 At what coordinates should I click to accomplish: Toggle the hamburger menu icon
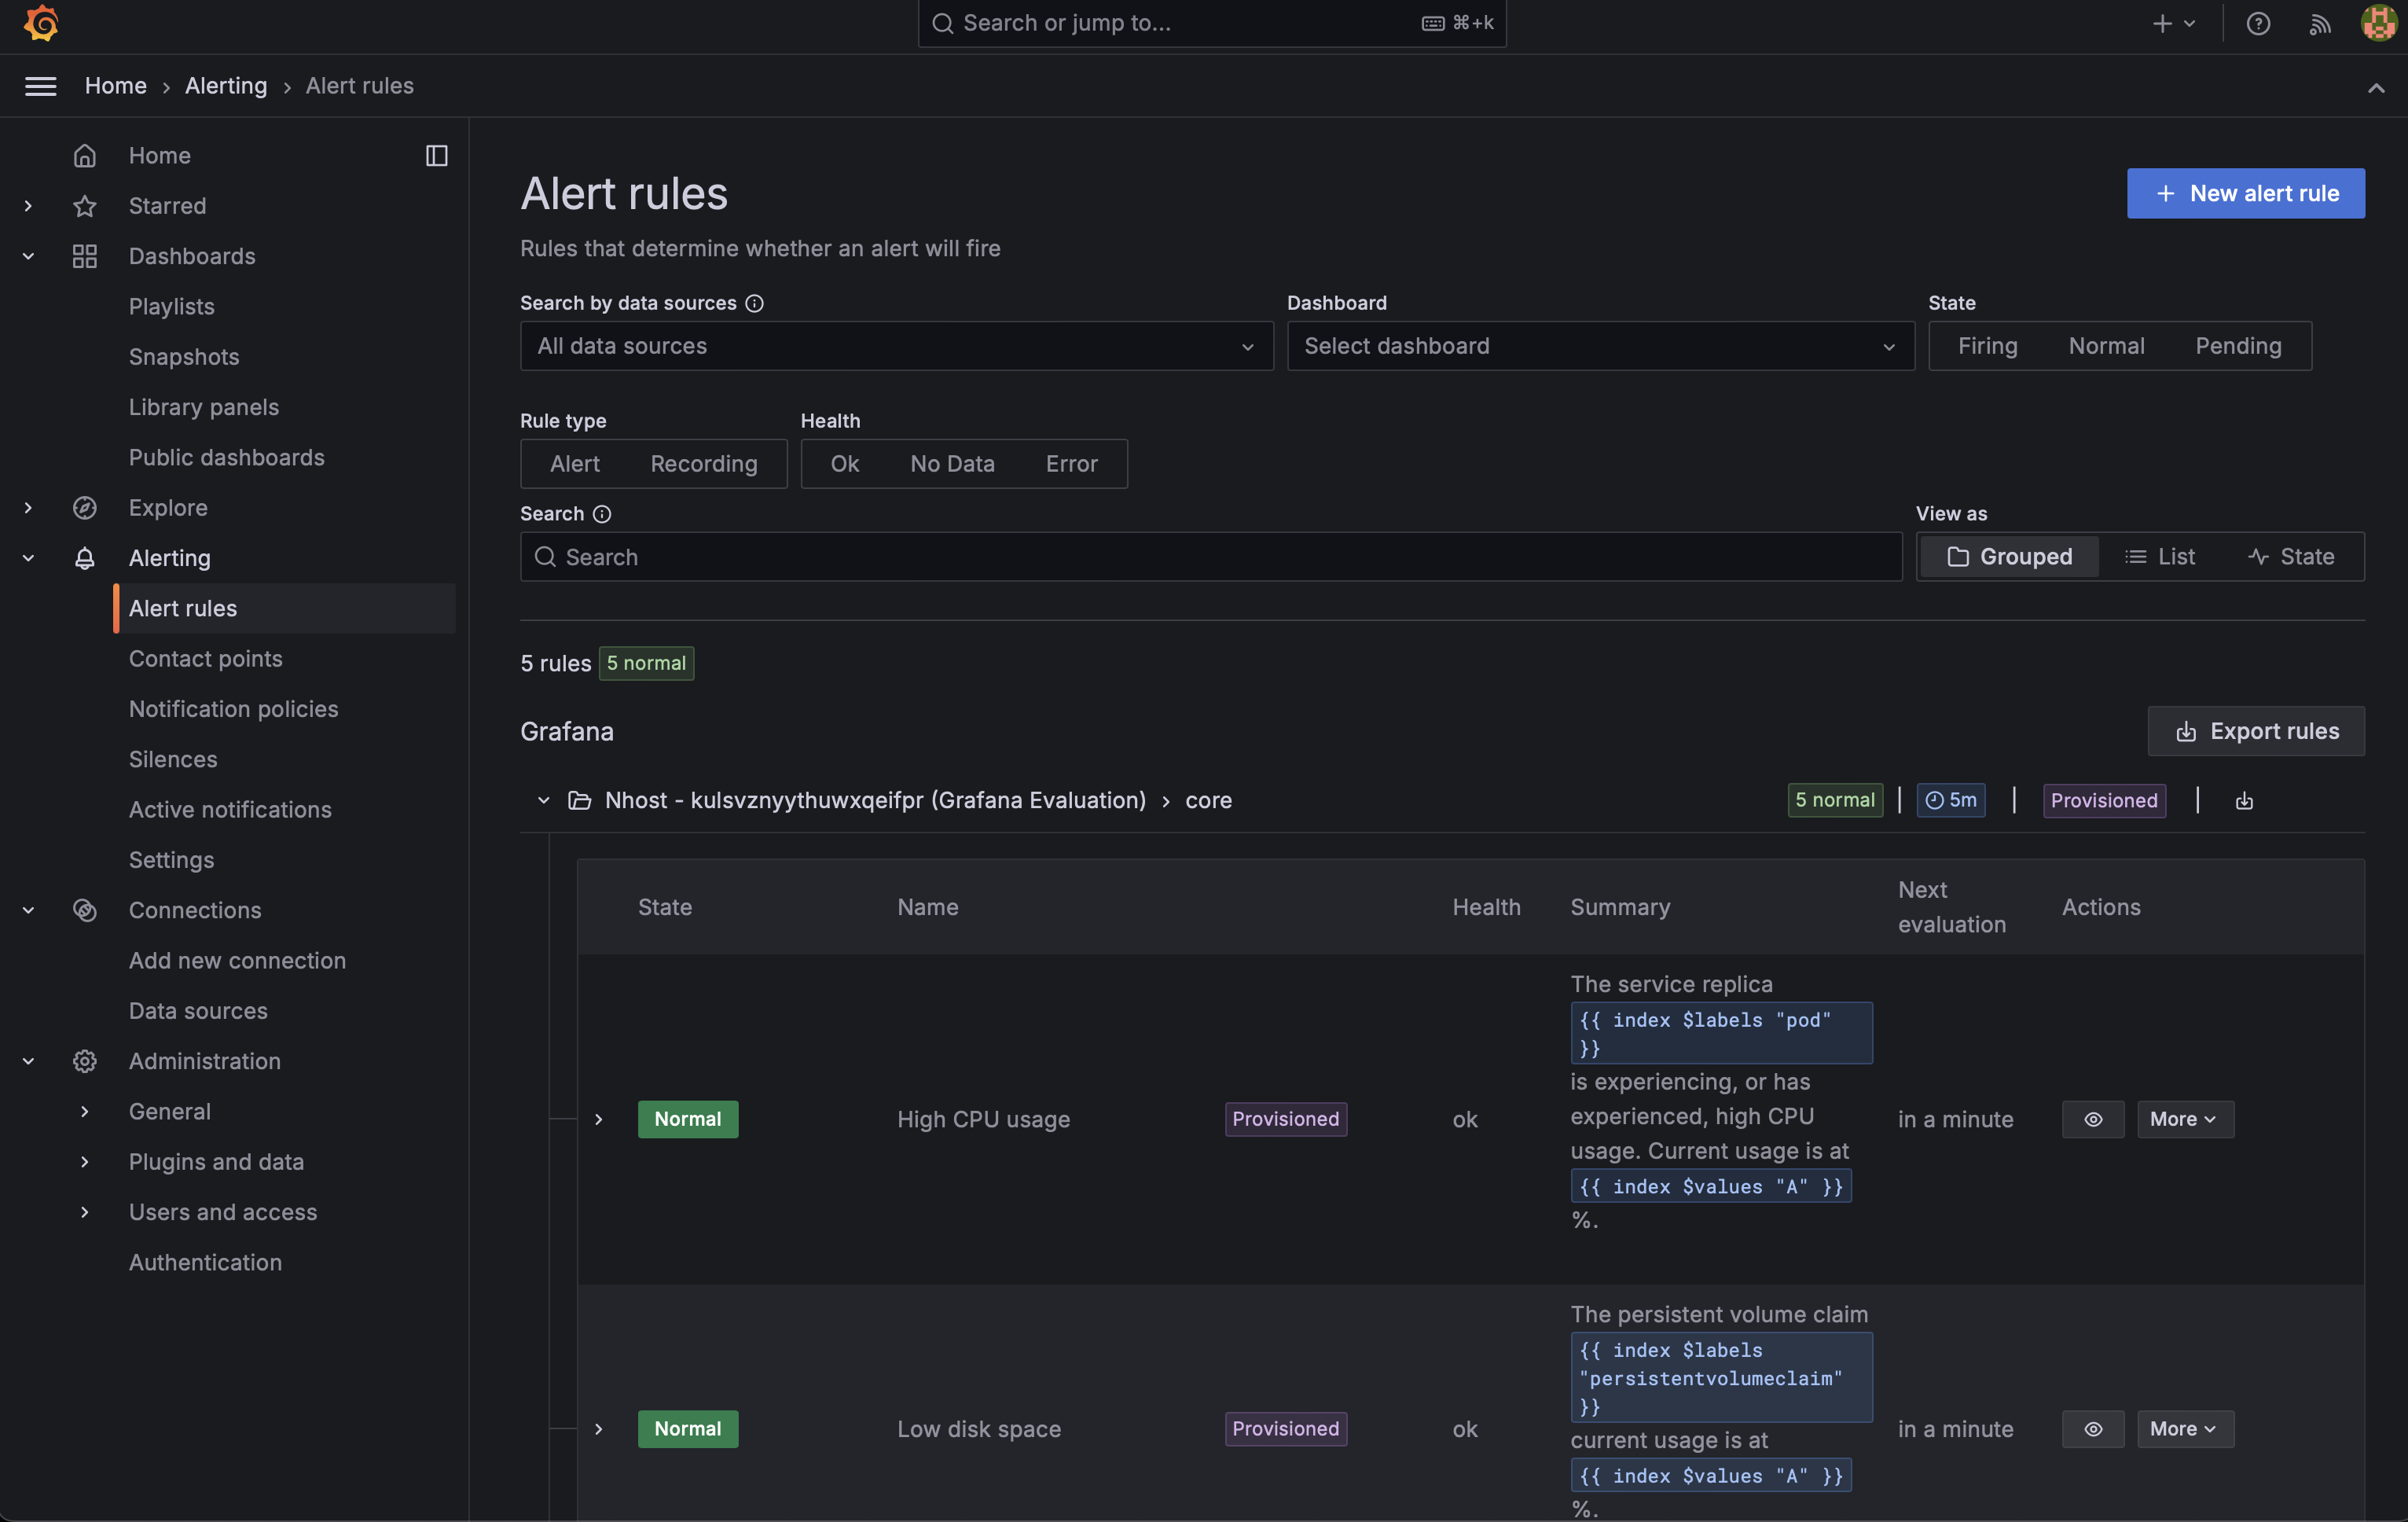(x=40, y=86)
